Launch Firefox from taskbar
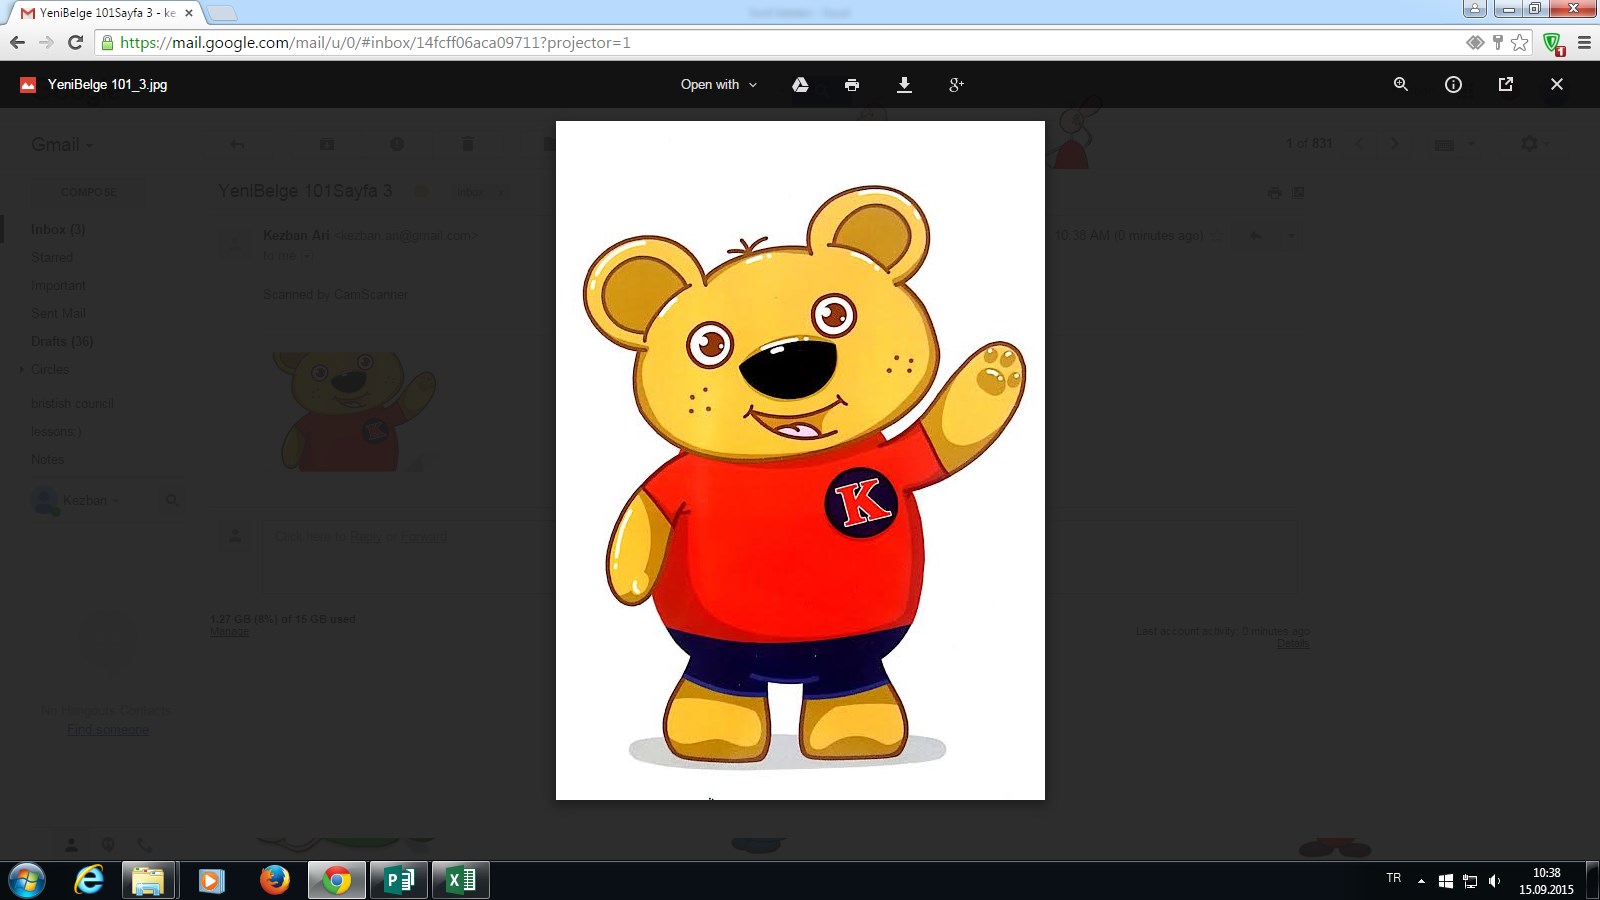Image resolution: width=1600 pixels, height=900 pixels. 274,880
